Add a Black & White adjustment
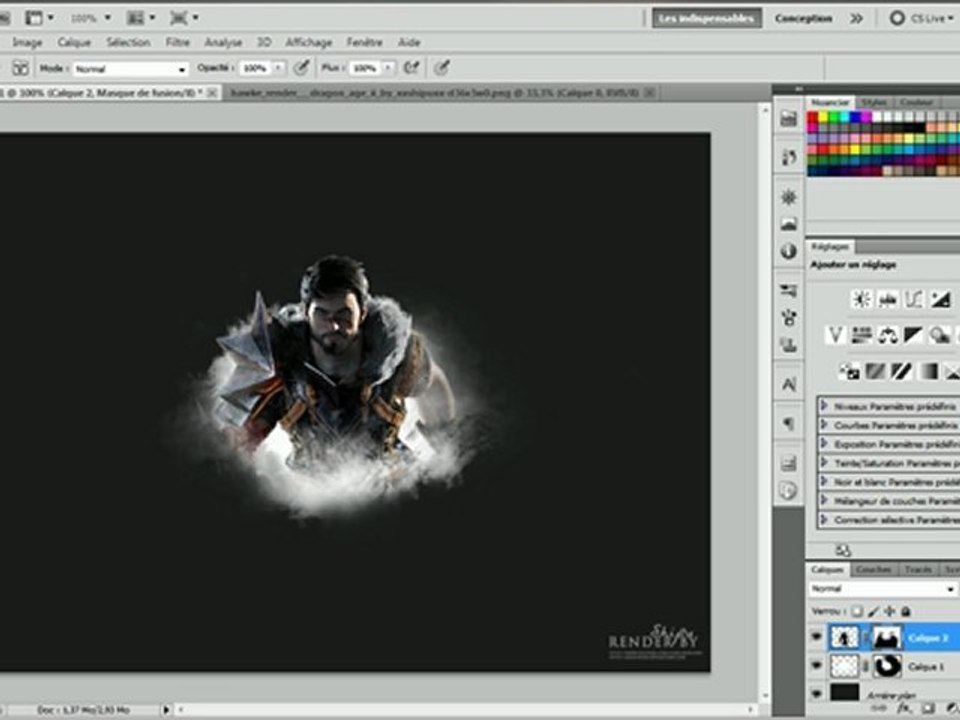Viewport: 960px width, 720px height. click(913, 335)
